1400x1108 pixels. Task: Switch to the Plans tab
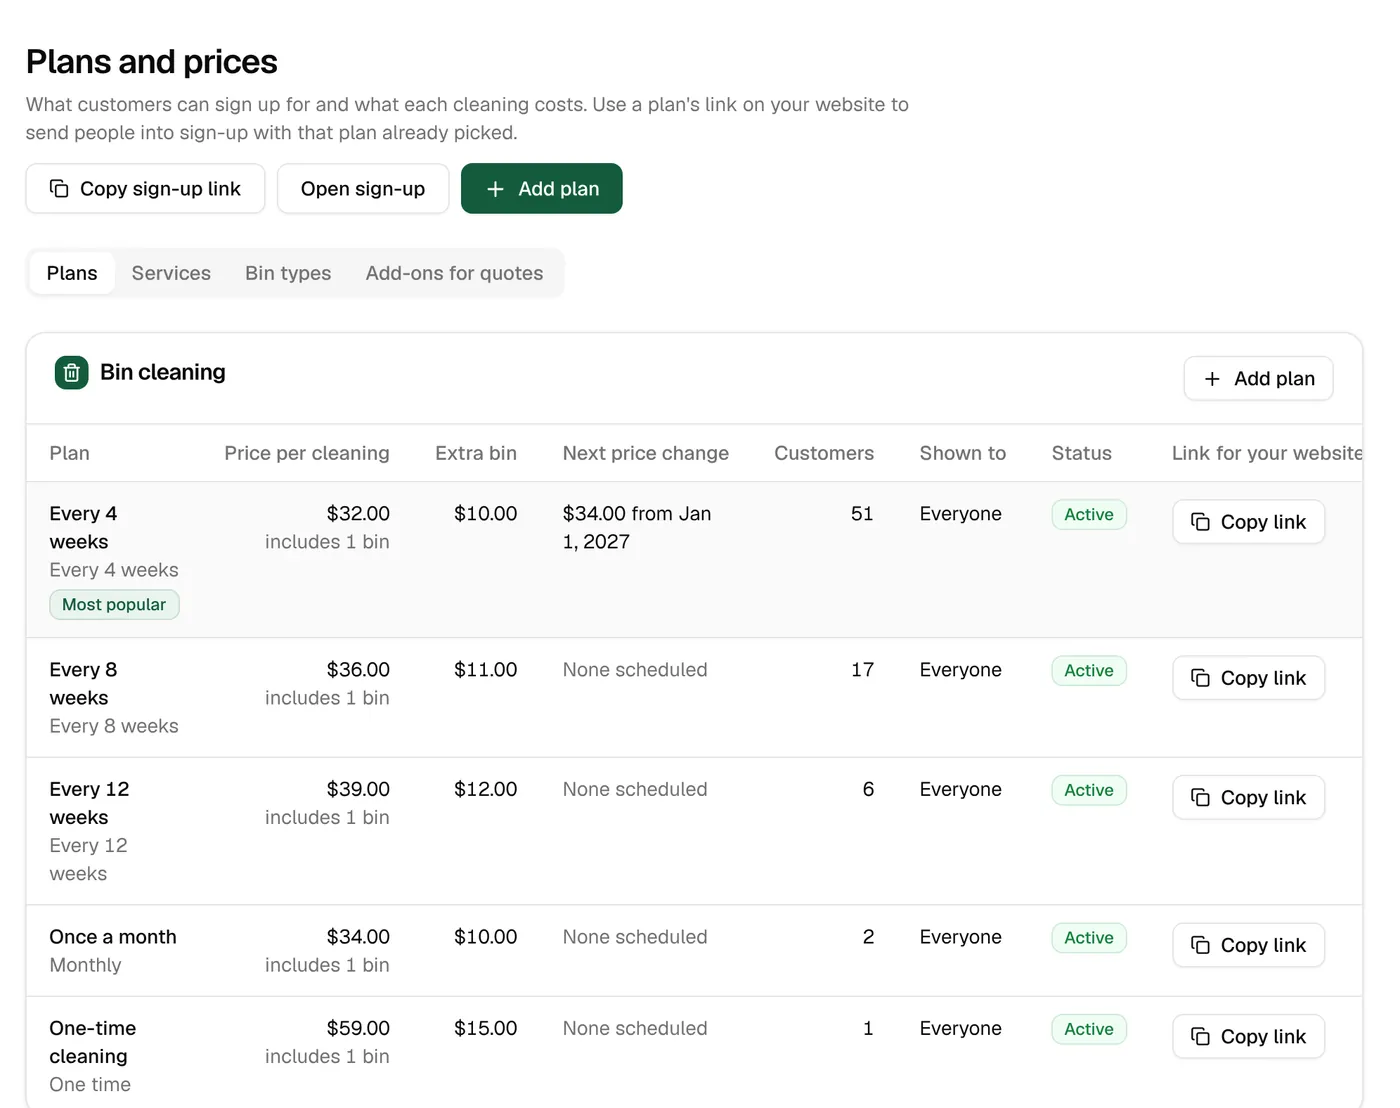pos(72,273)
